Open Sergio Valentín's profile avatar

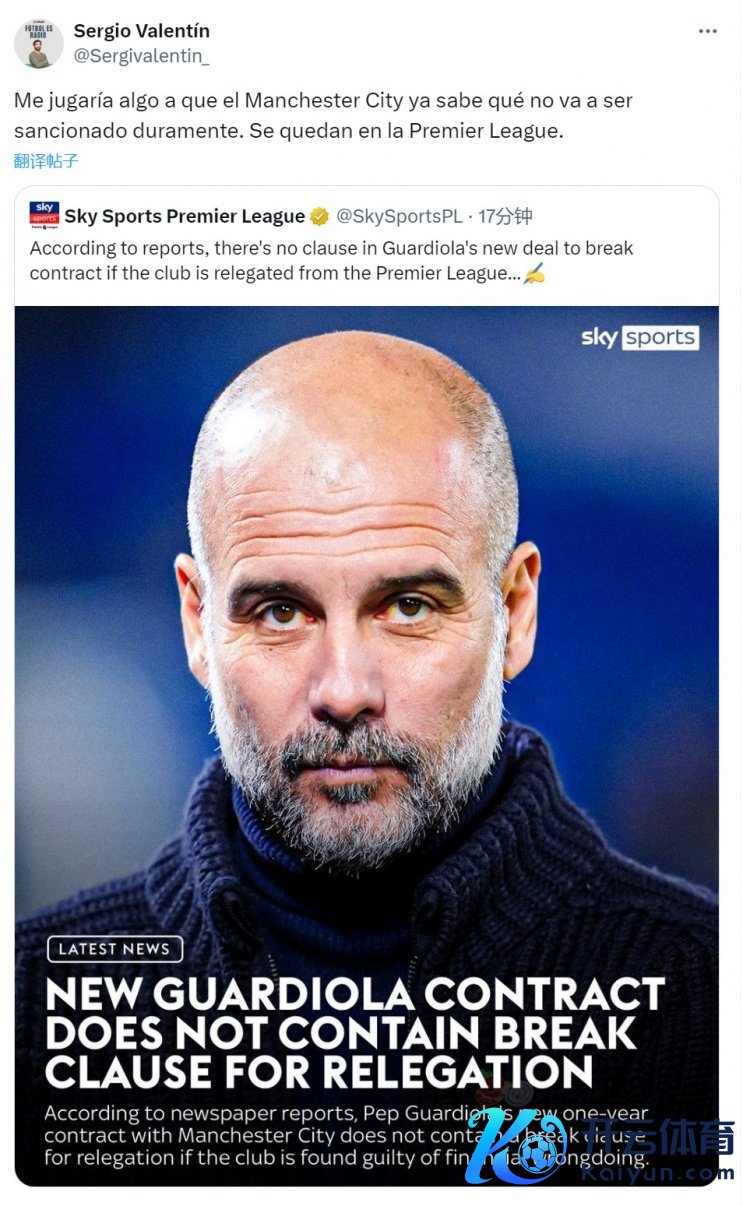38,43
